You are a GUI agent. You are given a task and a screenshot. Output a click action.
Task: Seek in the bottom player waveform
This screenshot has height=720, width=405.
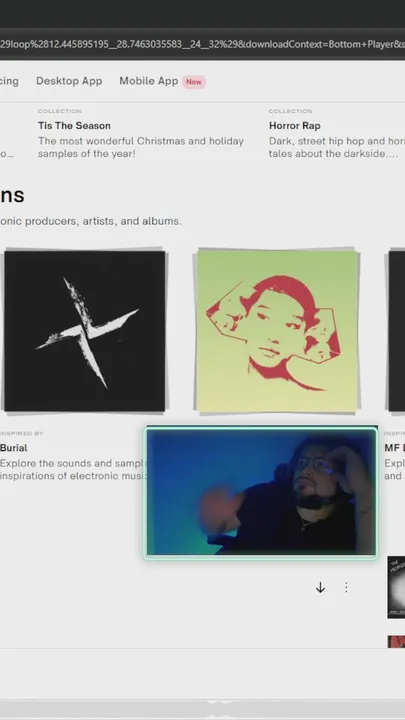pos(202,709)
